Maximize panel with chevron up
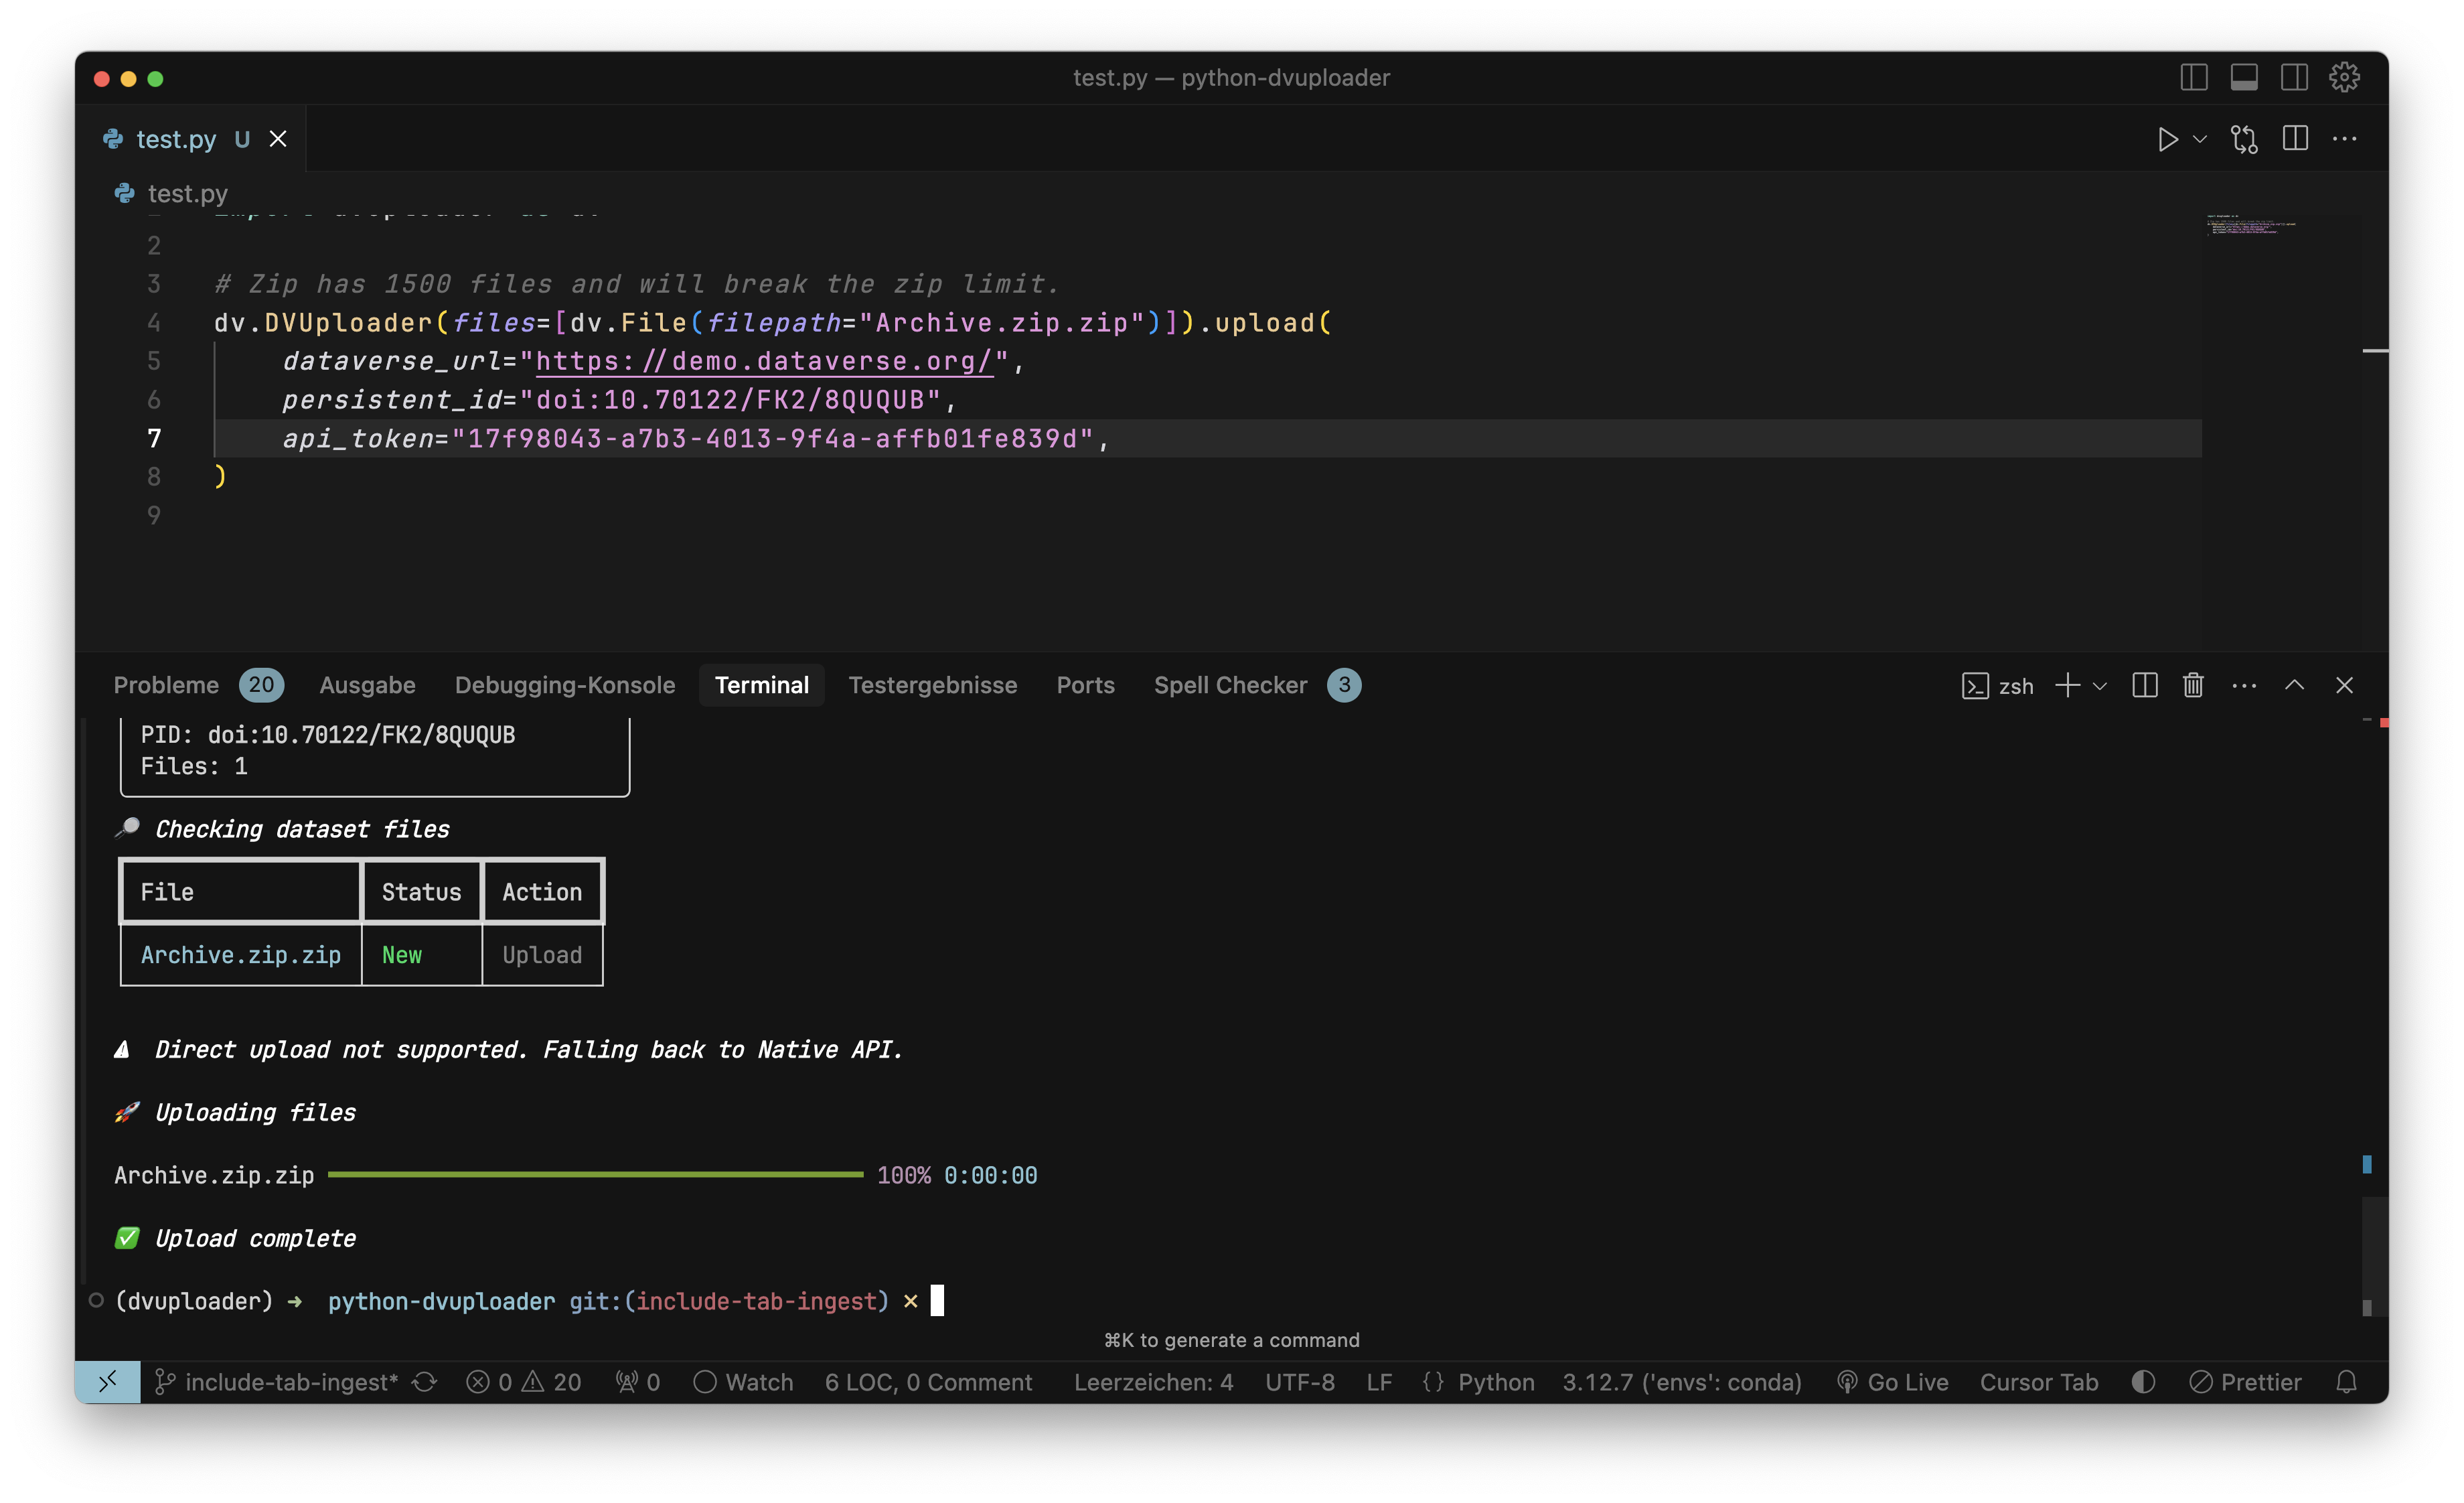 (x=2294, y=685)
